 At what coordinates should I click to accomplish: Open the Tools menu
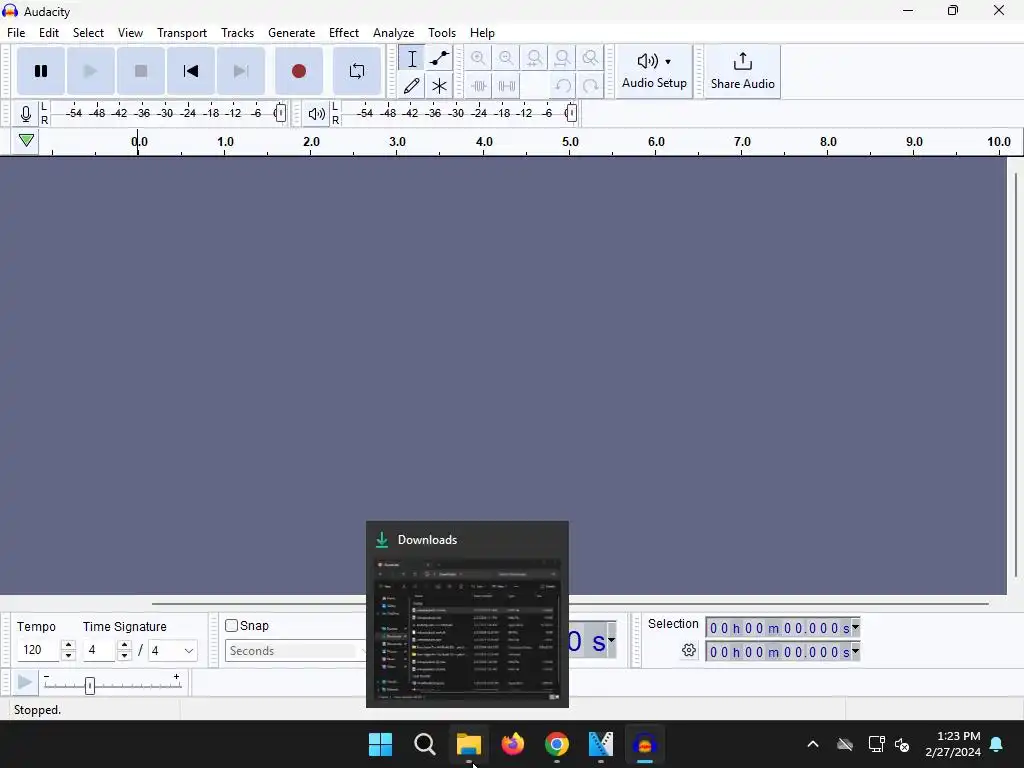441,33
